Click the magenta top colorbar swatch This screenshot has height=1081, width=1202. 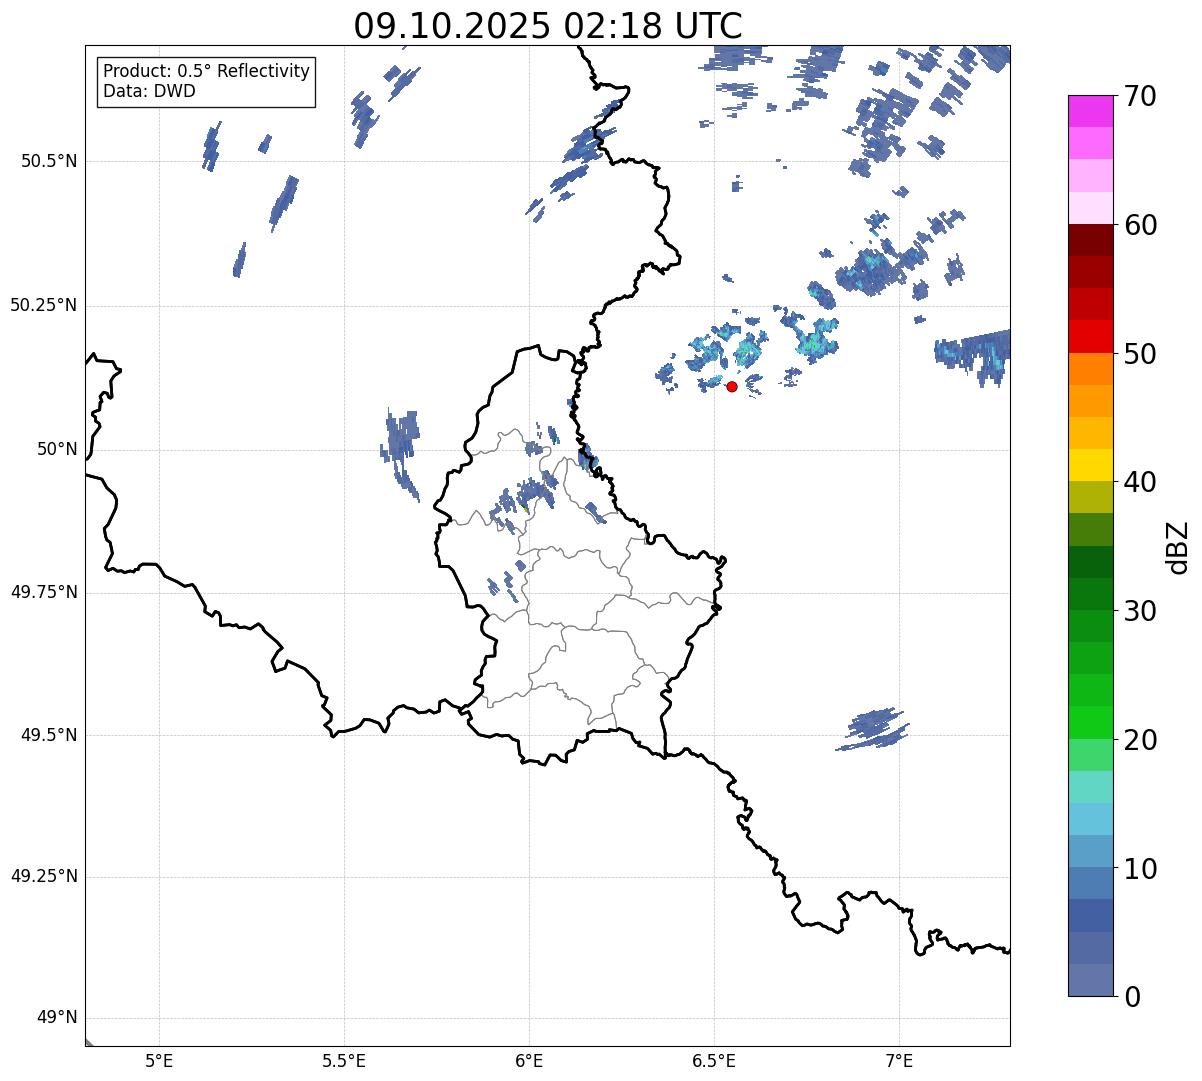click(1091, 111)
